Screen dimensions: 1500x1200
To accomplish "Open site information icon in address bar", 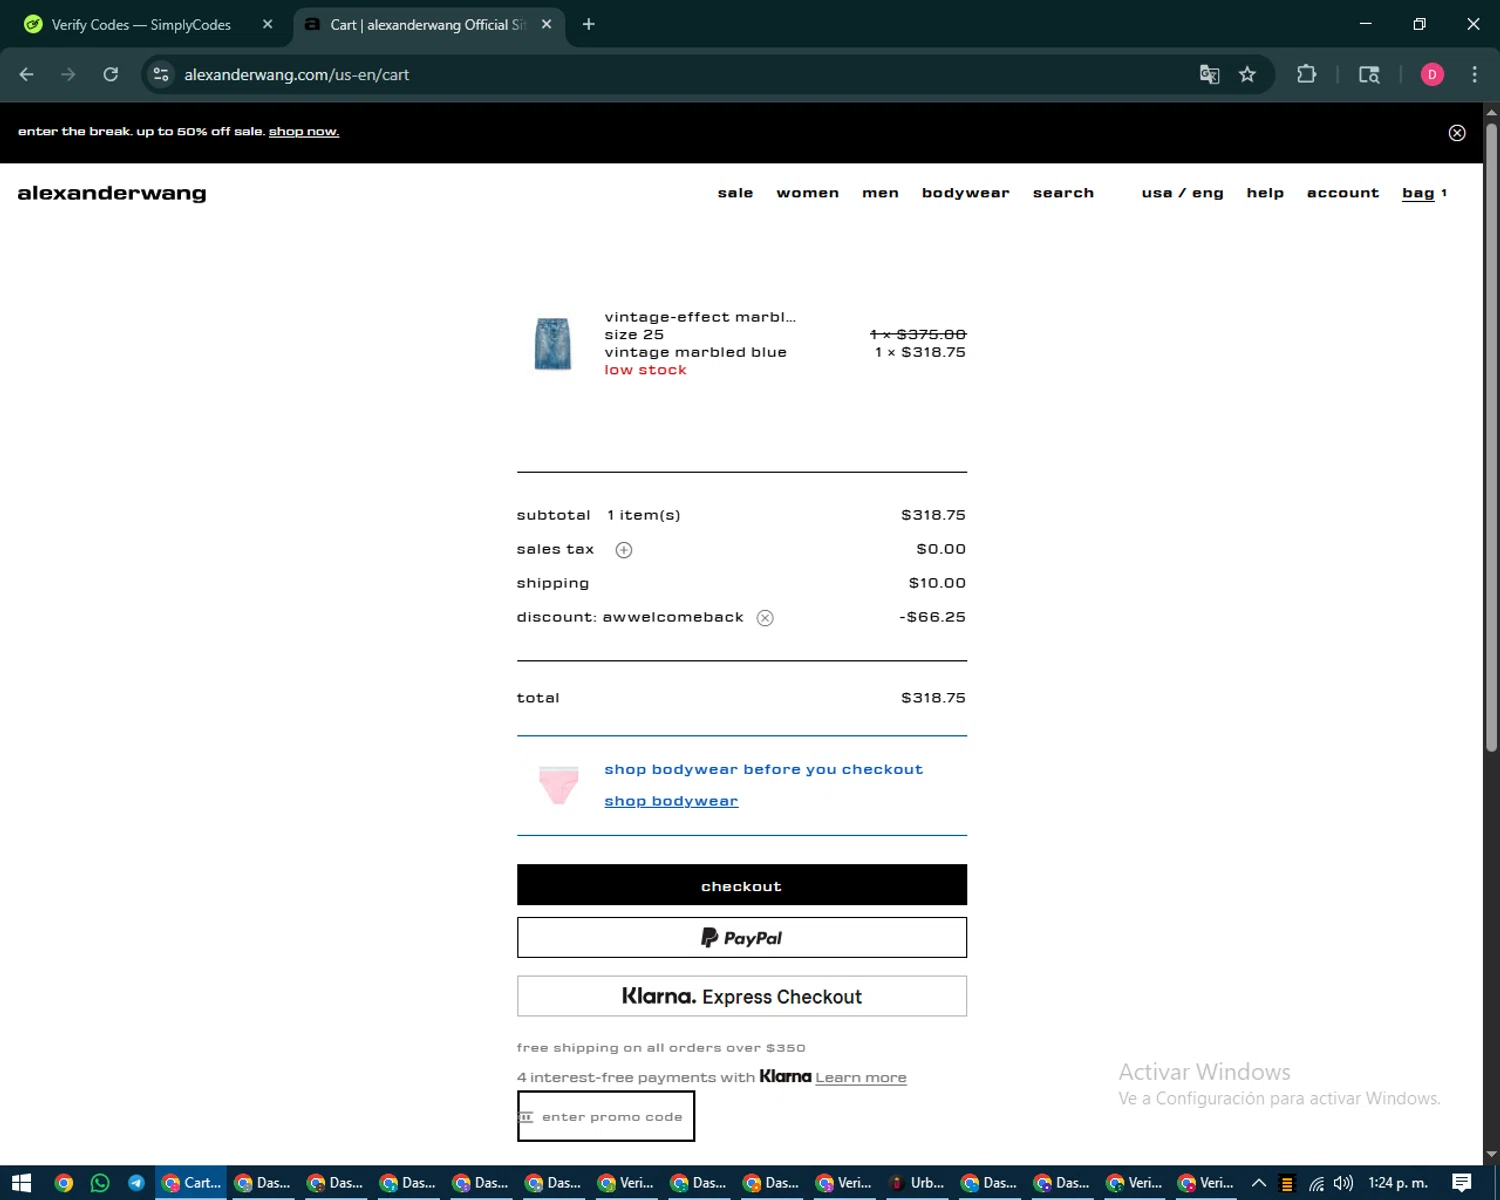I will click(161, 74).
